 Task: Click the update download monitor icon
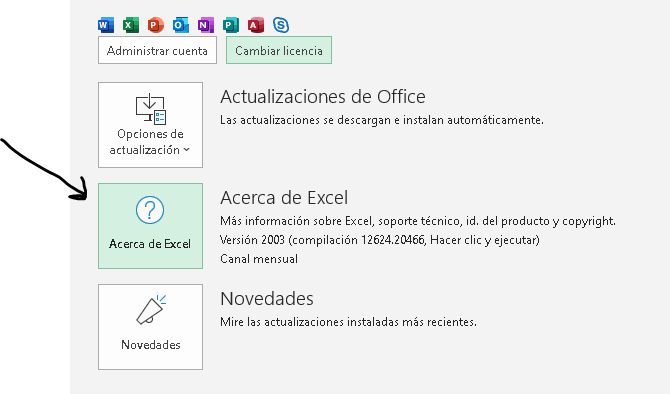point(150,109)
